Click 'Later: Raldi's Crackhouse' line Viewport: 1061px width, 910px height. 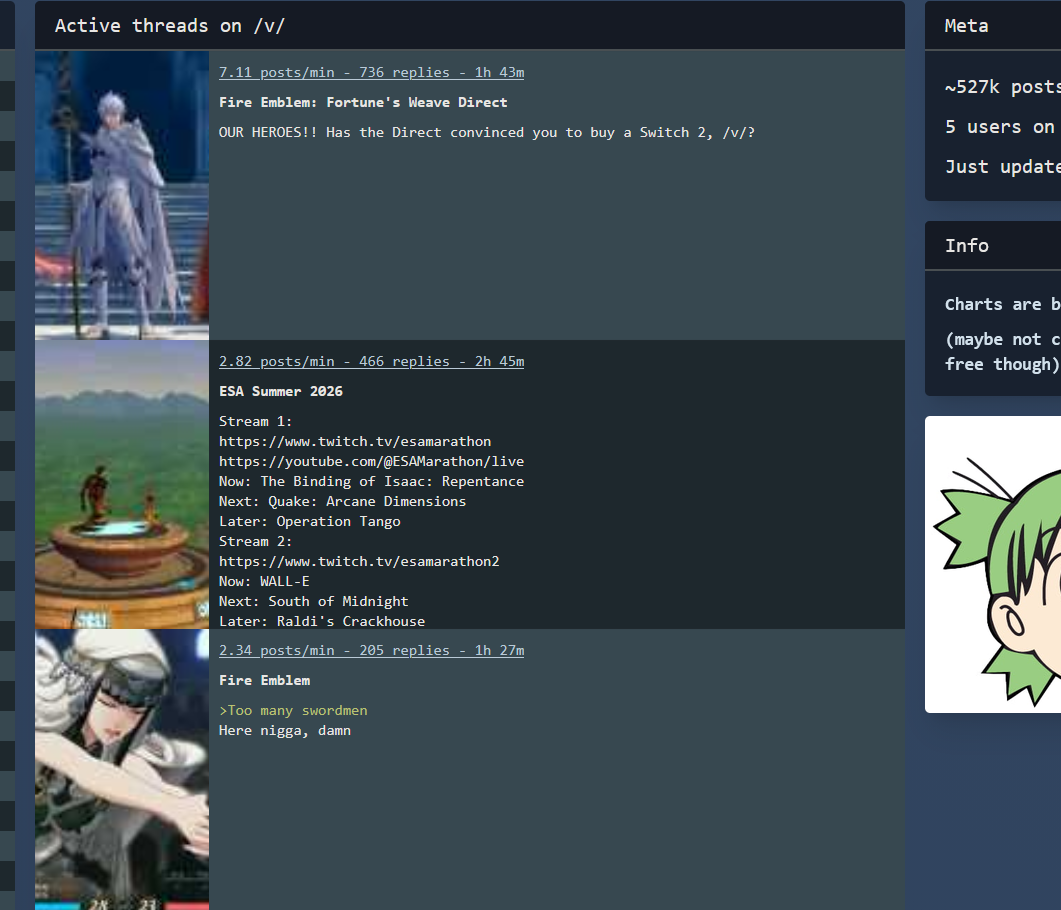[x=322, y=621]
